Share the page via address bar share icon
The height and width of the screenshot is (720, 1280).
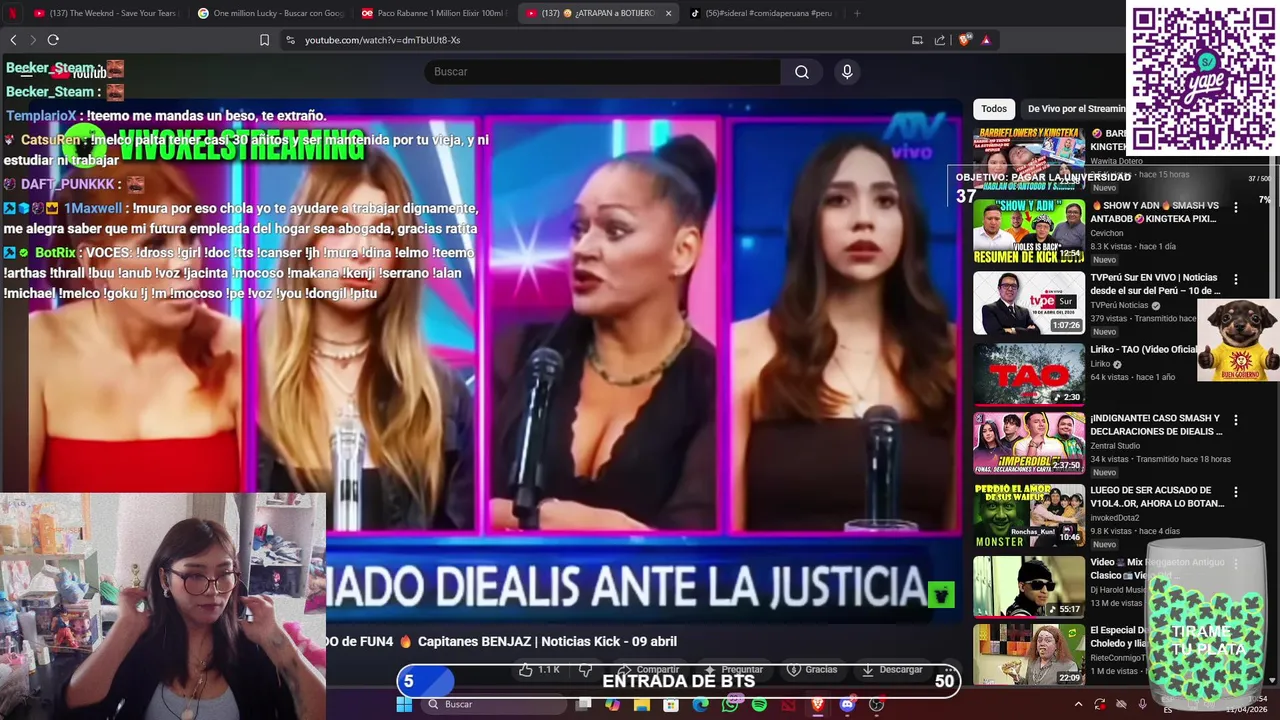(940, 40)
